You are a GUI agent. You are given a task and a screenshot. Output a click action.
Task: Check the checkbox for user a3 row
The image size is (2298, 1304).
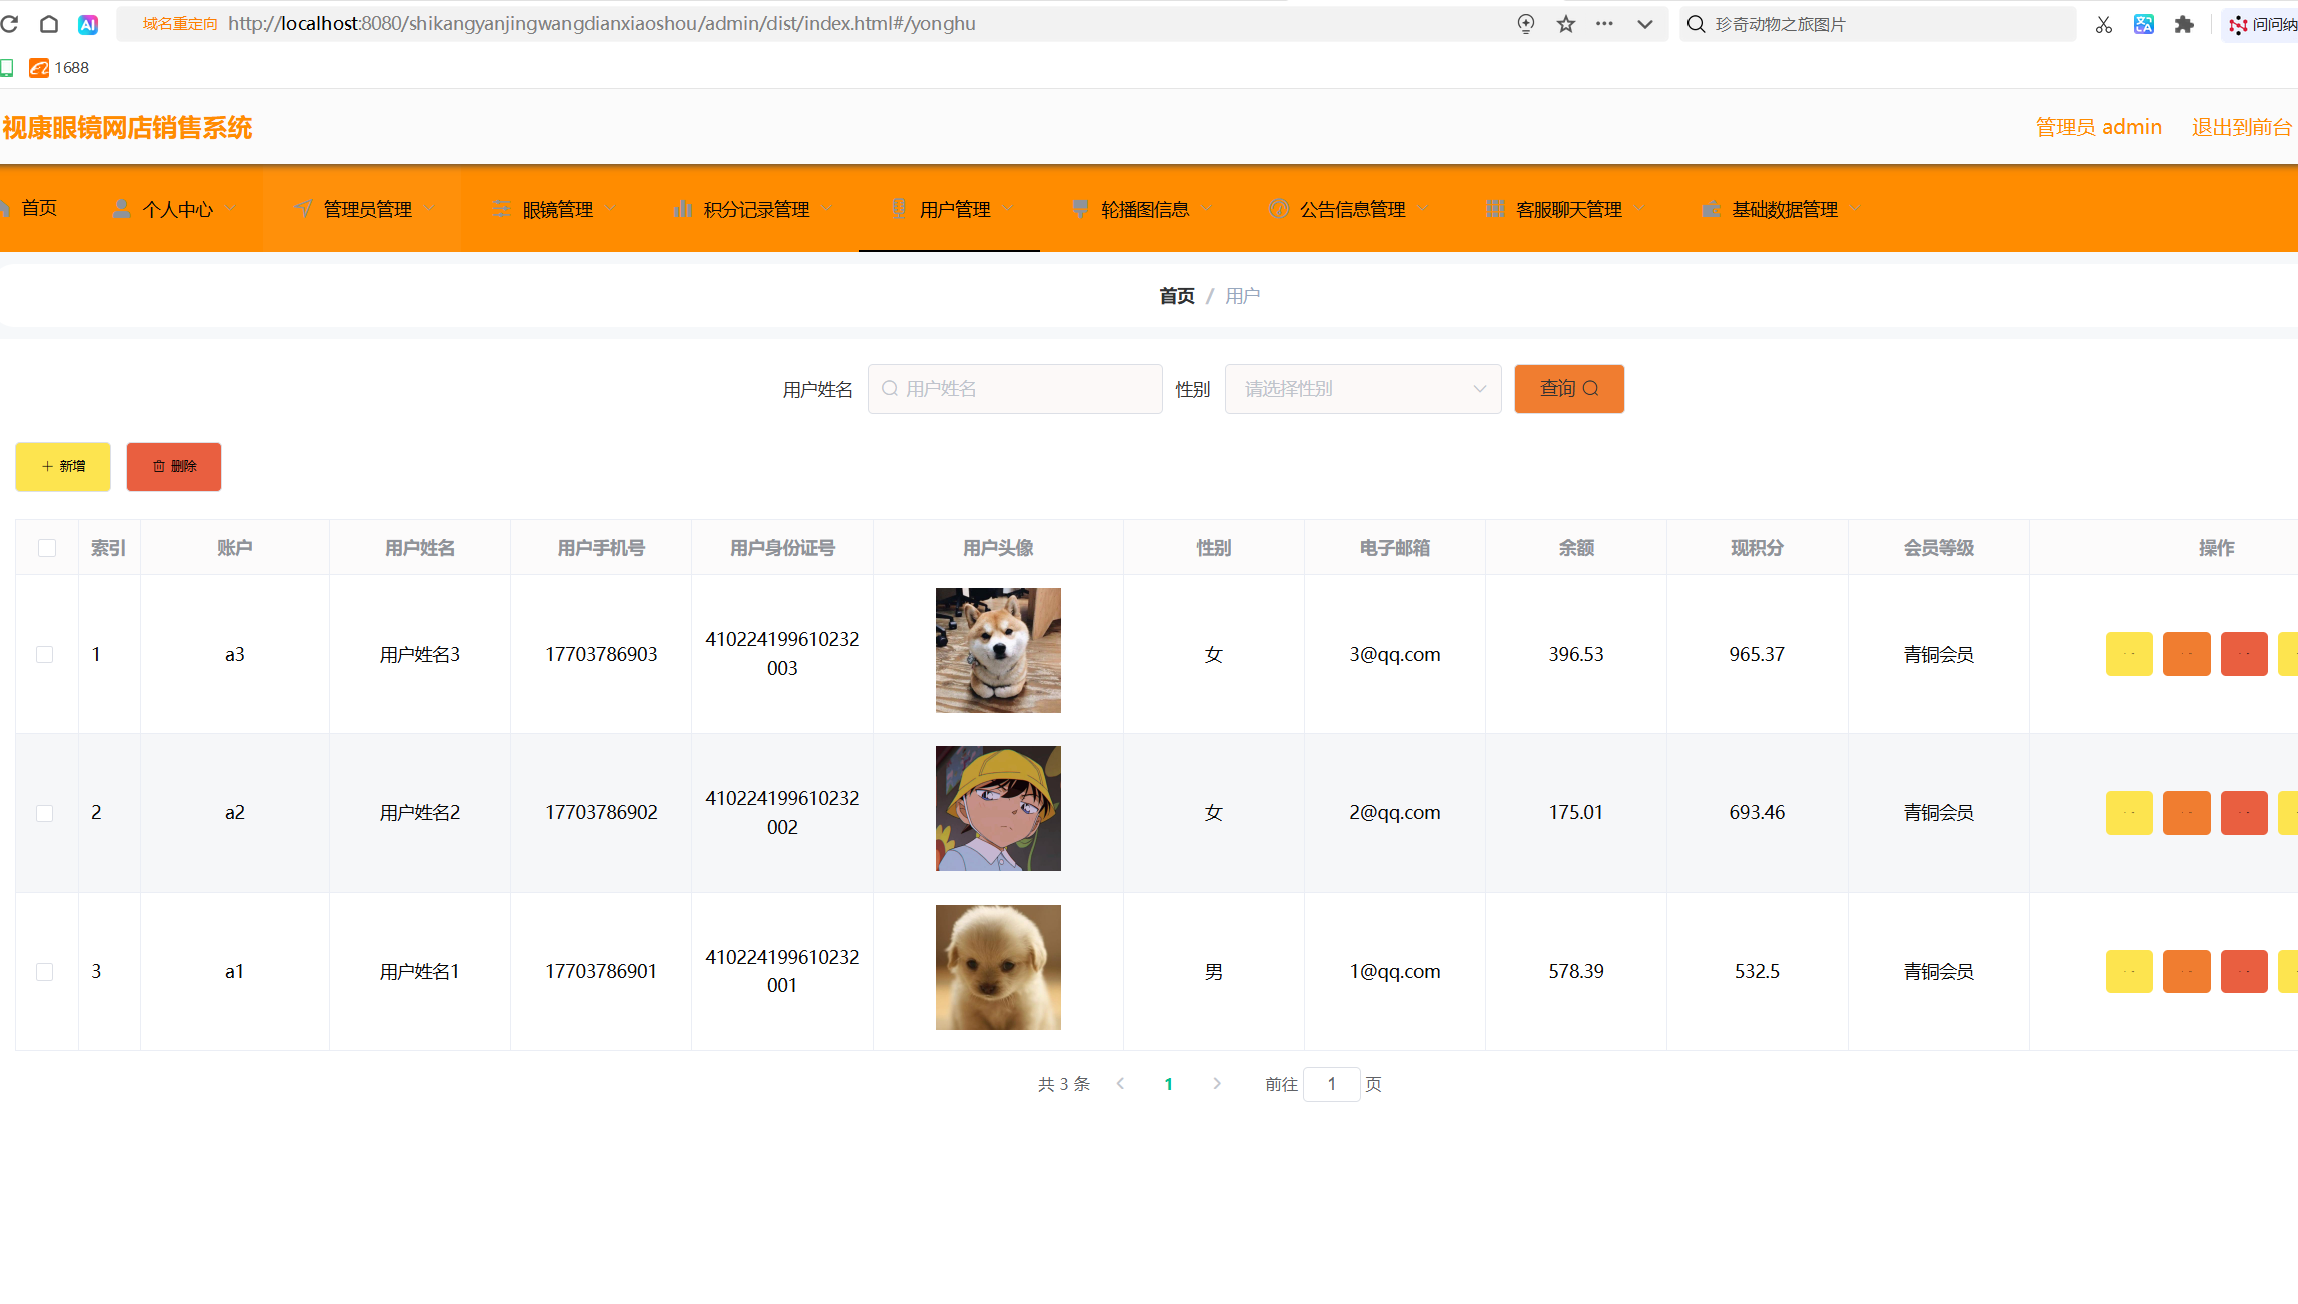[x=45, y=654]
